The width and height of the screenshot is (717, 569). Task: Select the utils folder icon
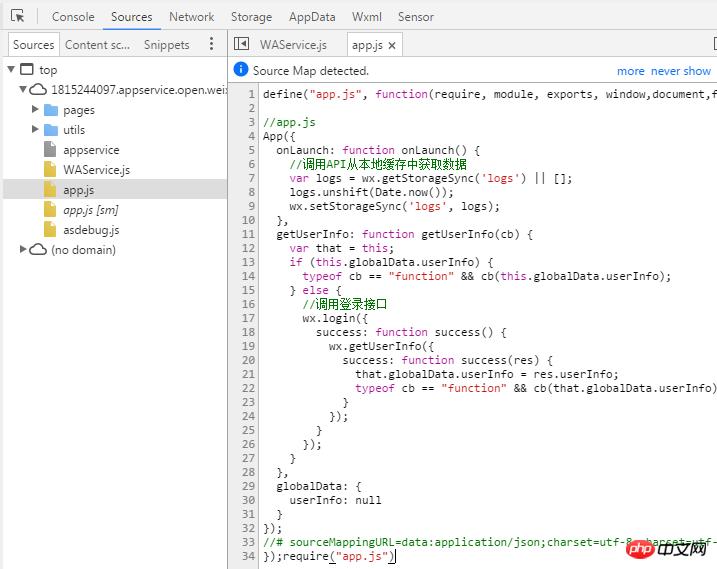51,130
